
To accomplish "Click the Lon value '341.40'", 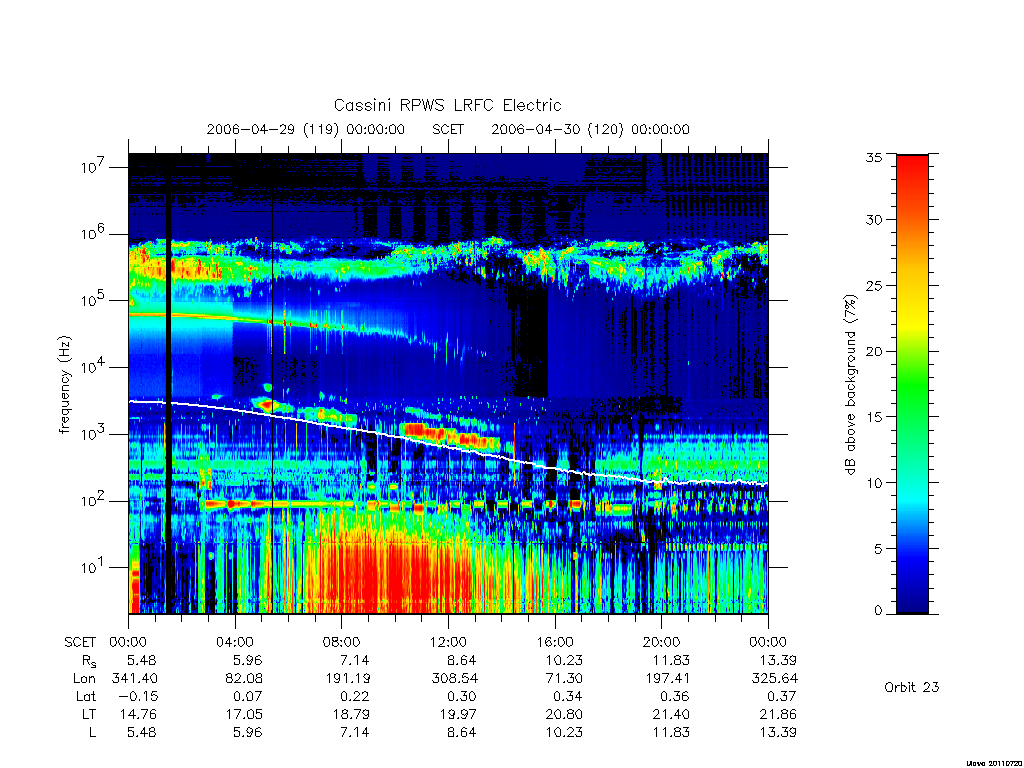I will pos(135,679).
